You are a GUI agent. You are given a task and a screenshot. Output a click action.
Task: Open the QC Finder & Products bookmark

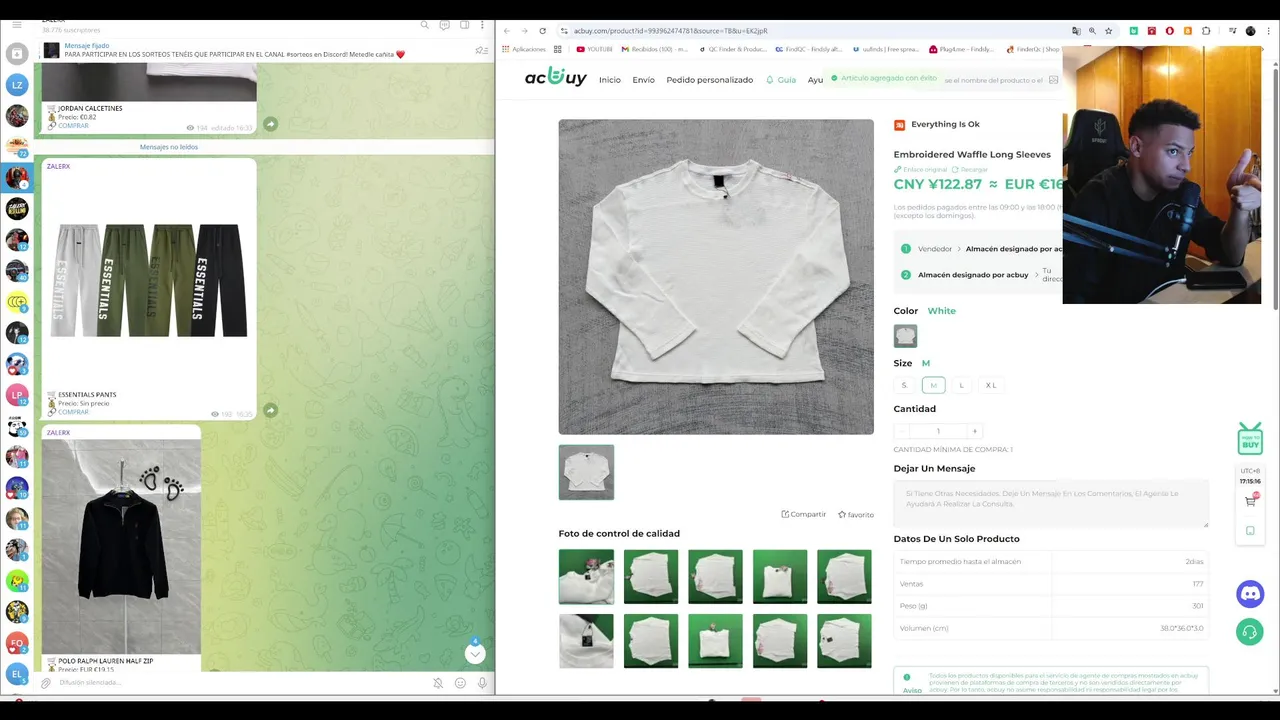tap(732, 49)
